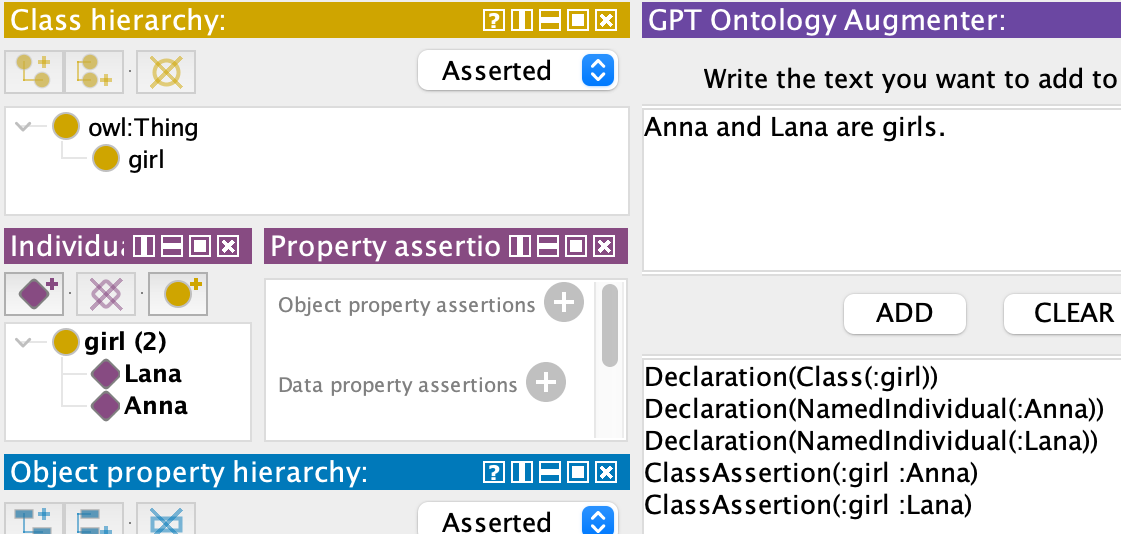Add sibling class icon in Class hierarchy
Screen dimensions: 1121x534
click(x=94, y=71)
